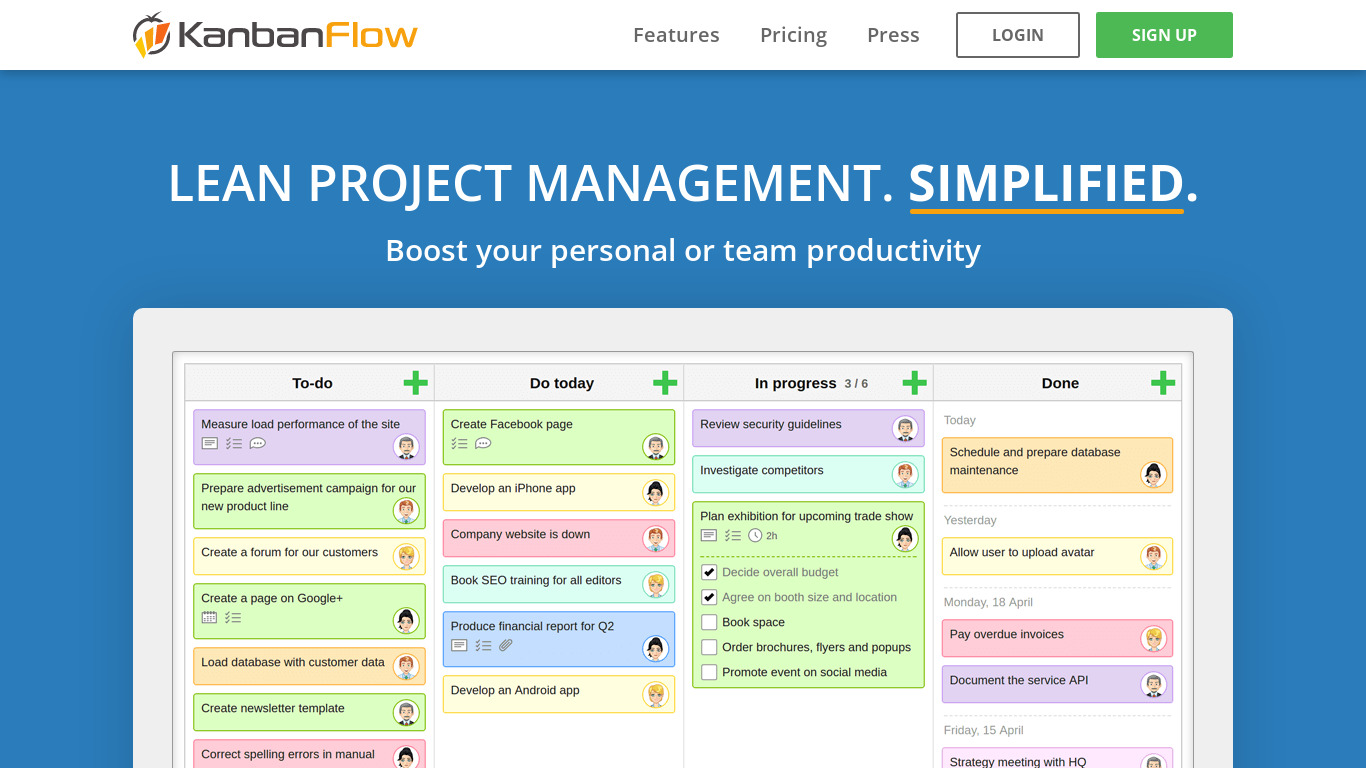Uncheck Decide overall budget subtask
The height and width of the screenshot is (768, 1366).
pos(709,572)
